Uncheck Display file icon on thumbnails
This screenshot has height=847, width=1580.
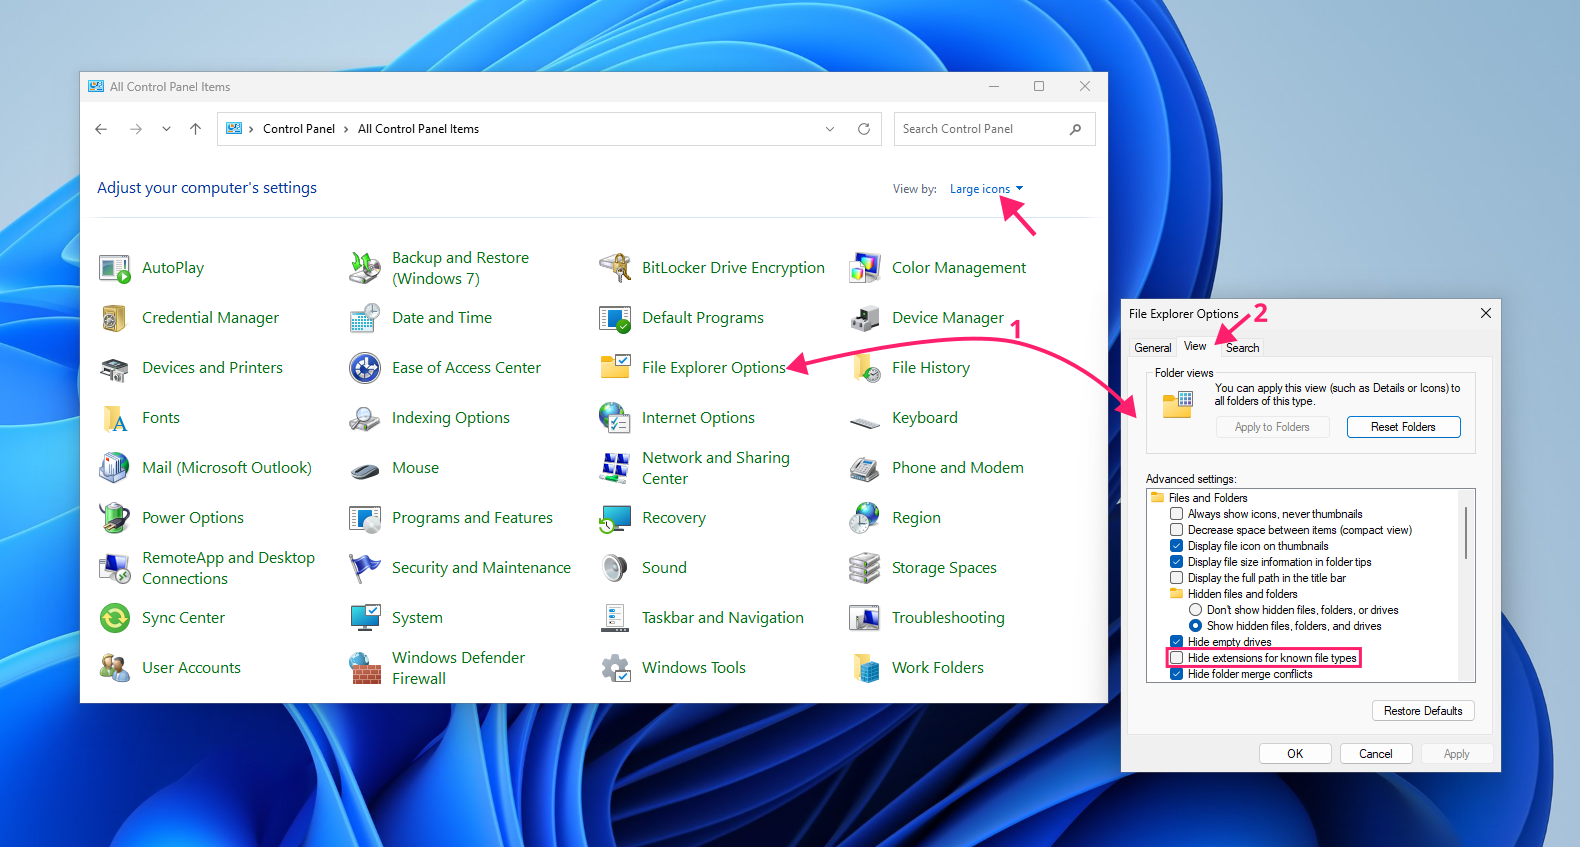[x=1177, y=546]
